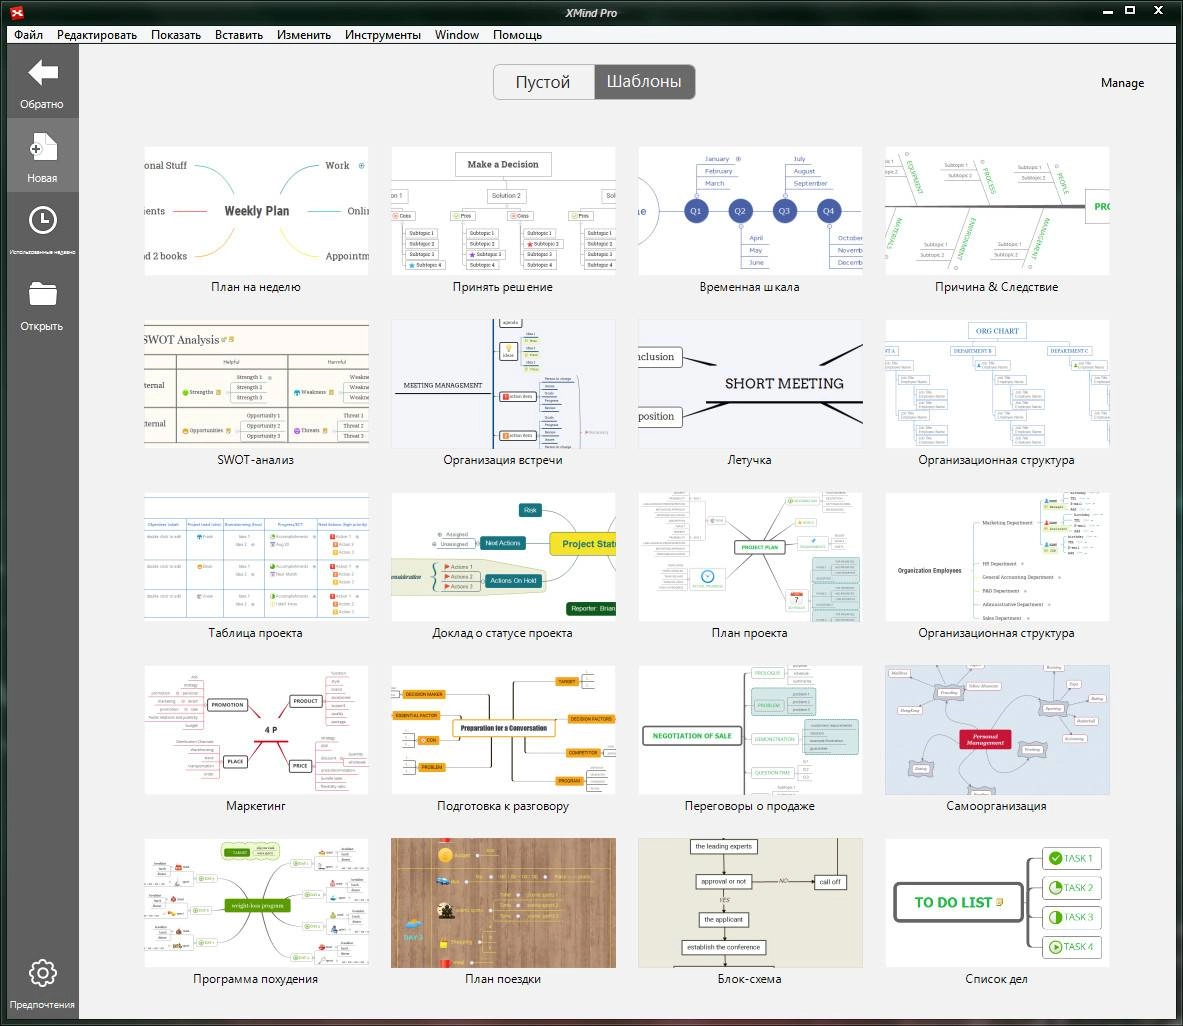Click the Программа похудения caption
Image resolution: width=1183 pixels, height=1026 pixels.
[256, 978]
